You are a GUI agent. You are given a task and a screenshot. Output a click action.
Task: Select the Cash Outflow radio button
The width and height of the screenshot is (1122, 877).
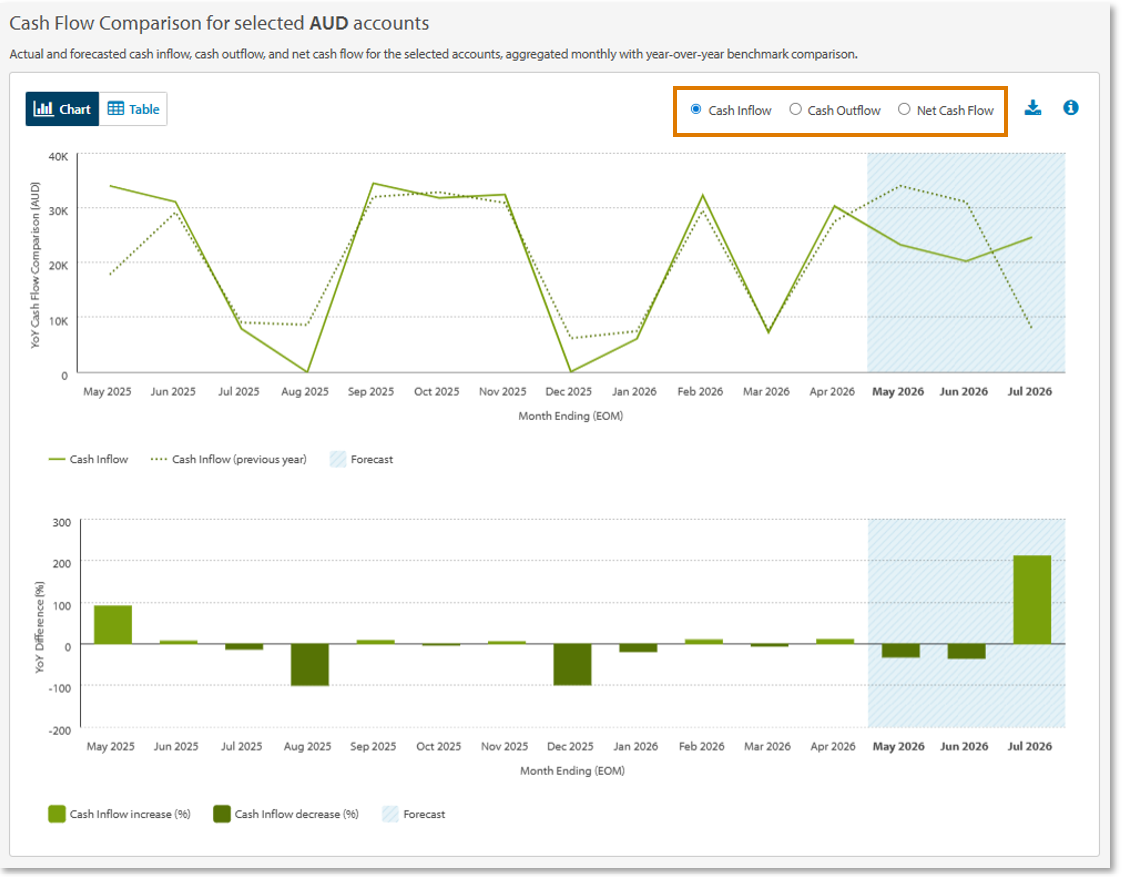tap(795, 109)
